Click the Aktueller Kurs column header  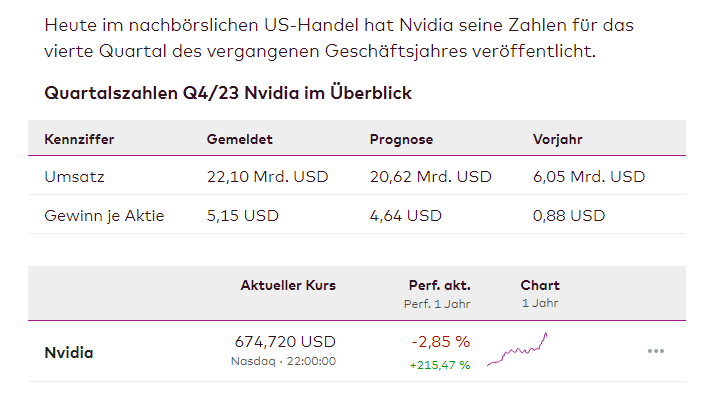point(288,285)
